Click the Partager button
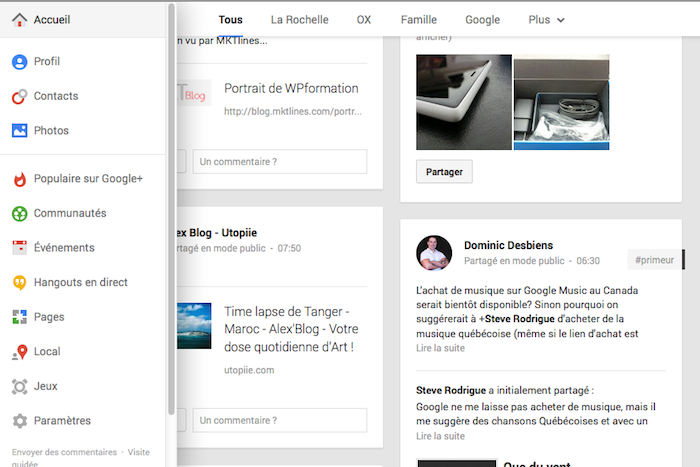Image resolution: width=700 pixels, height=467 pixels. (x=444, y=172)
